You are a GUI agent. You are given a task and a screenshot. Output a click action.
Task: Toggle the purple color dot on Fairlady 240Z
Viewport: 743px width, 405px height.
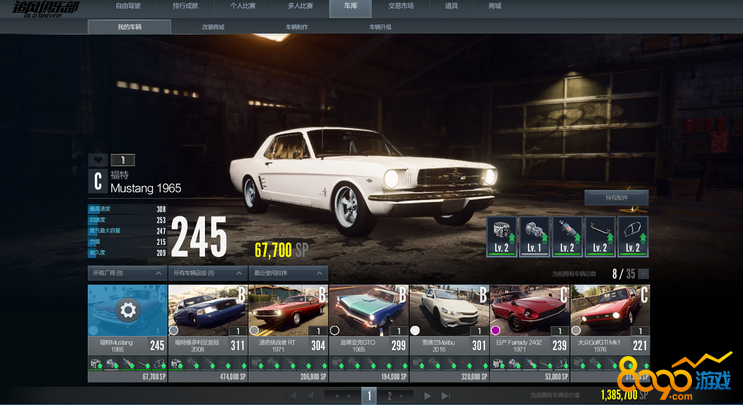pos(497,330)
